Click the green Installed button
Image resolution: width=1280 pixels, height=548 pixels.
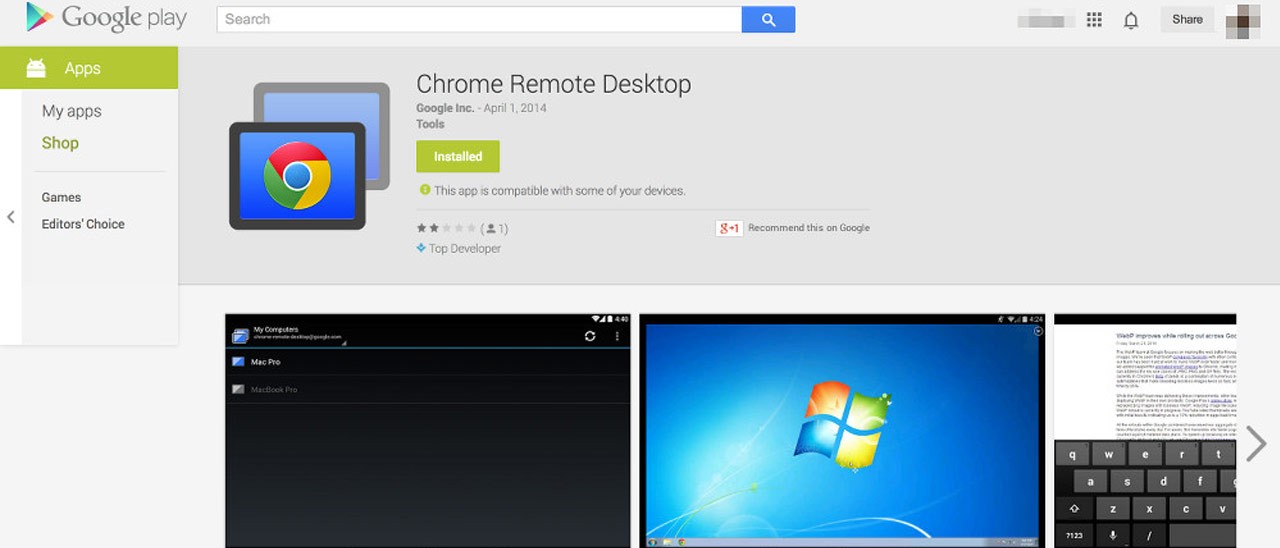(x=458, y=156)
